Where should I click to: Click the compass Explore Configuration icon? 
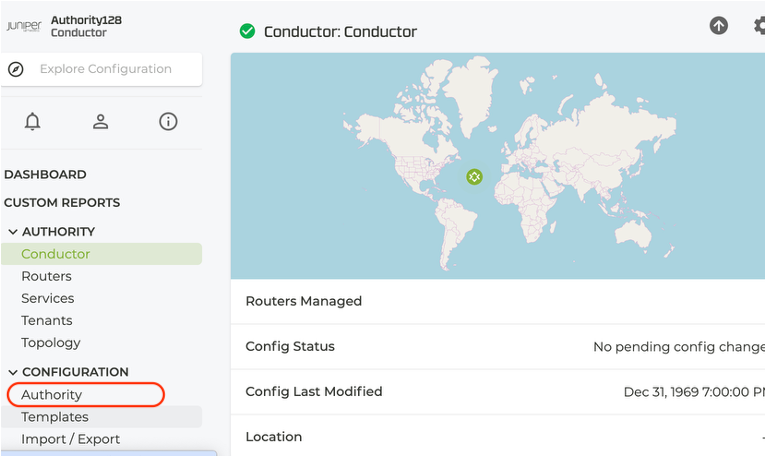(16, 69)
